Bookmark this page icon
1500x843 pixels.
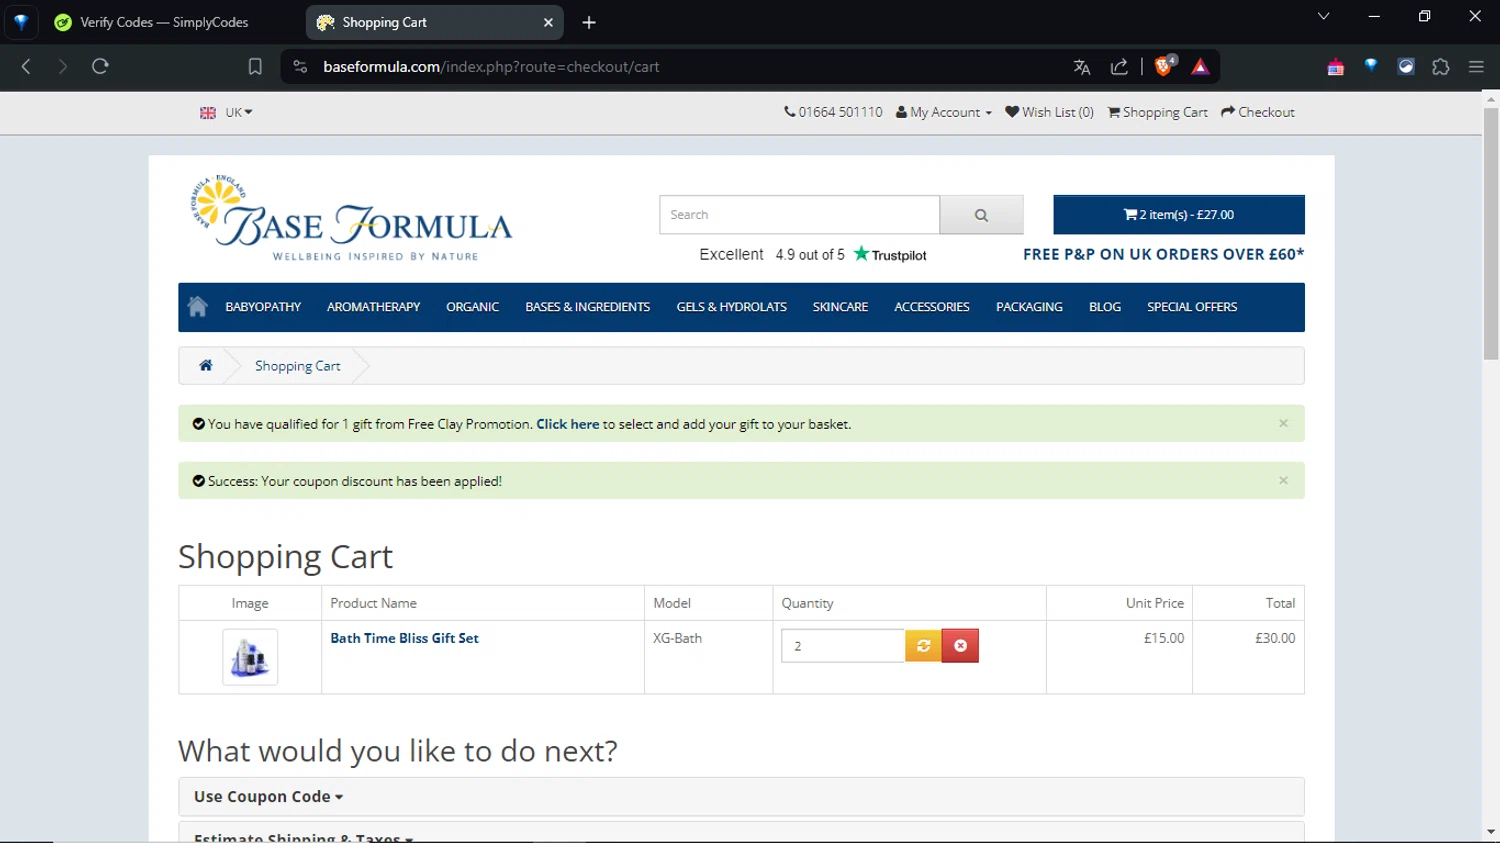pyautogui.click(x=255, y=67)
